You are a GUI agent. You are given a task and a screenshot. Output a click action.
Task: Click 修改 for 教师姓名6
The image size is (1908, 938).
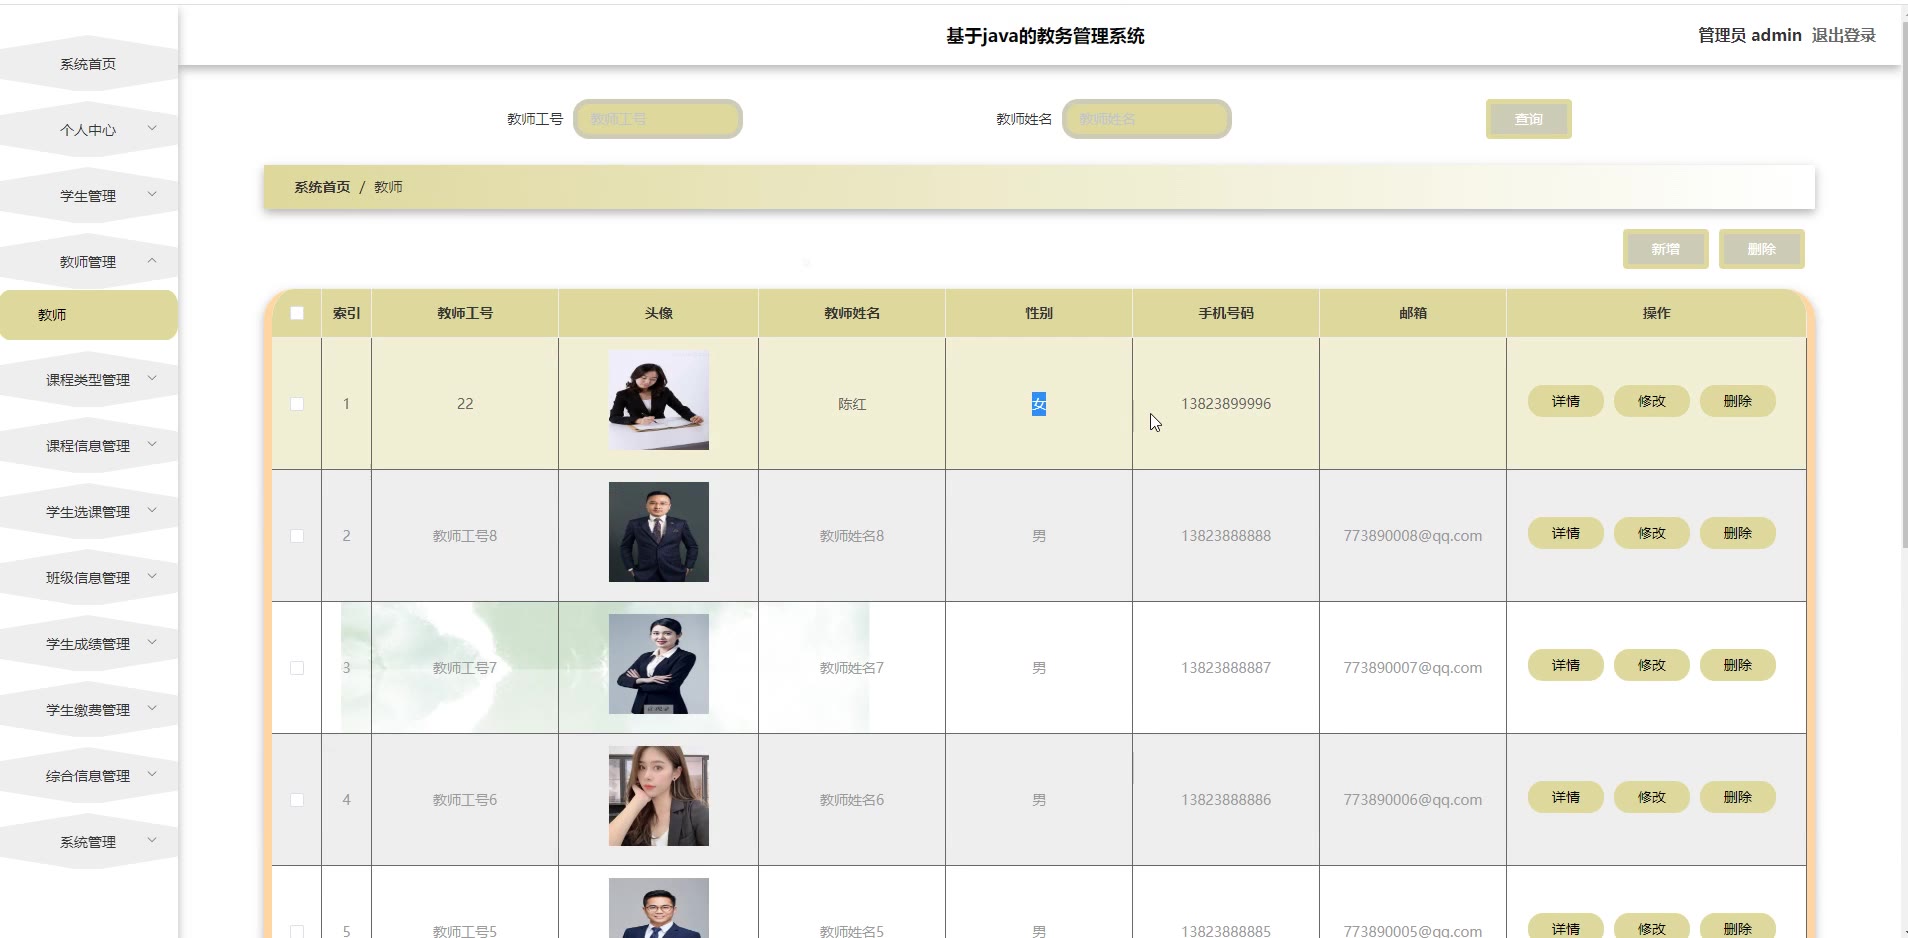click(x=1652, y=797)
